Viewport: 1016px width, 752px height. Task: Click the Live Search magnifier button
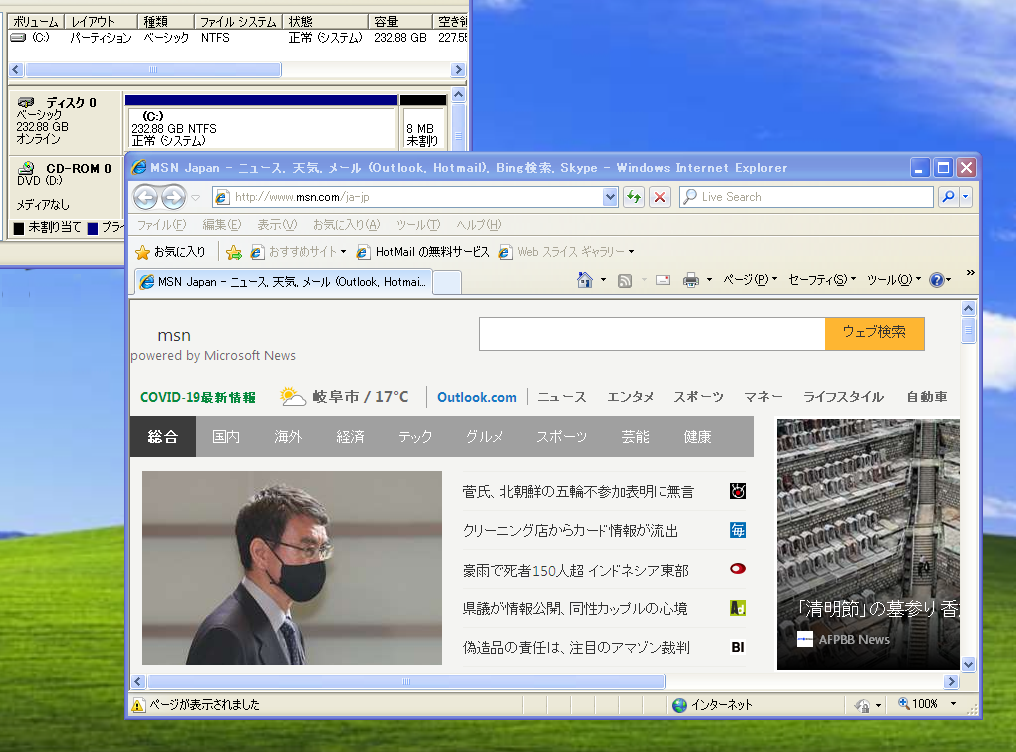pyautogui.click(x=949, y=197)
